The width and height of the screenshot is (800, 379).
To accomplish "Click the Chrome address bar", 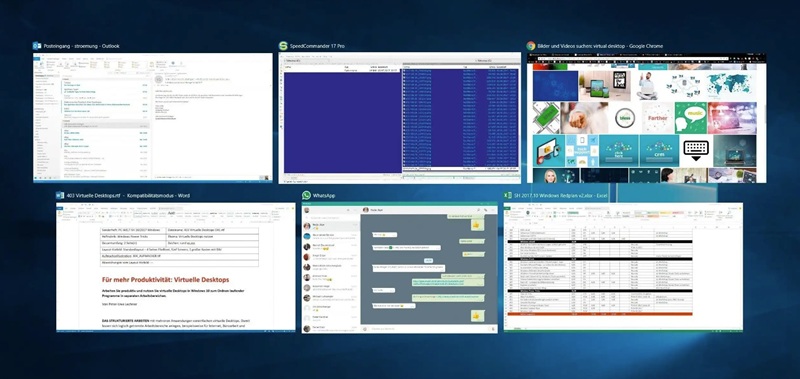I will tap(633, 59).
